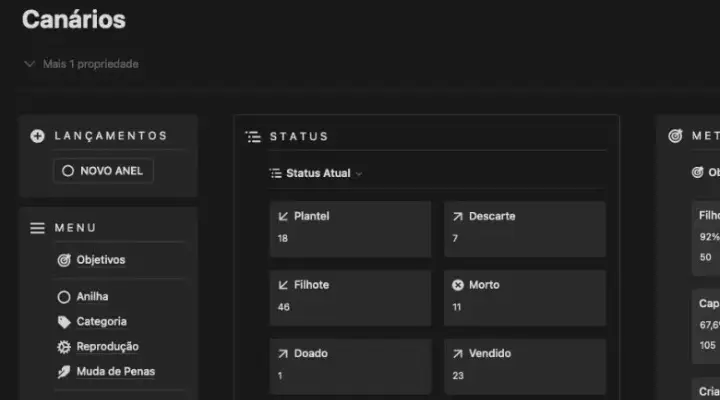Click the feather icon next to Muda de Penas
The image size is (720, 400).
coord(64,372)
